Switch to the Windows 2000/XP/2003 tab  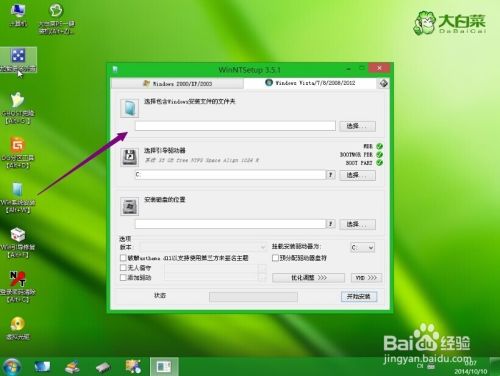pos(177,83)
